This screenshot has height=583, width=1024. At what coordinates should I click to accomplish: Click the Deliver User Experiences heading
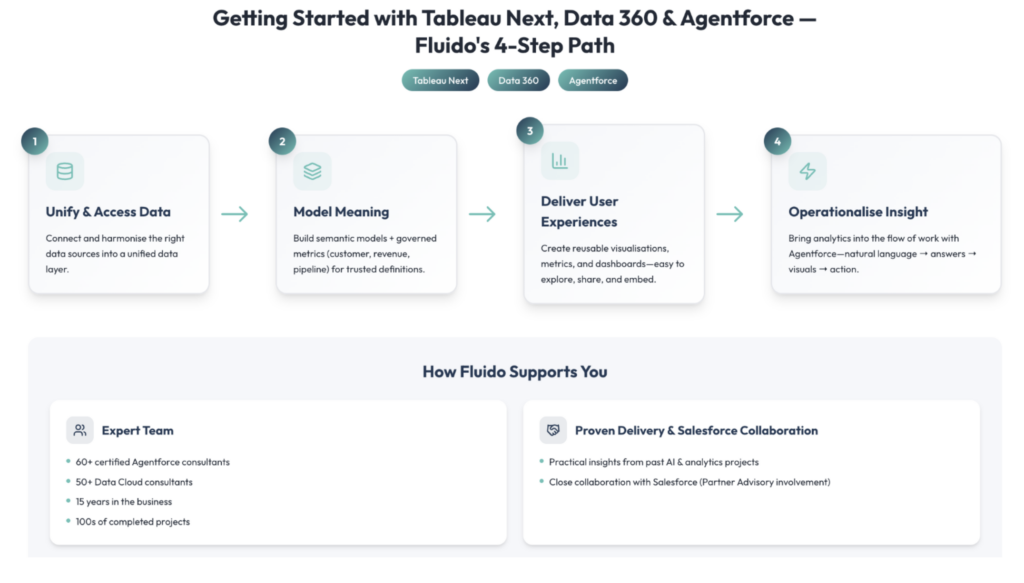[579, 212]
